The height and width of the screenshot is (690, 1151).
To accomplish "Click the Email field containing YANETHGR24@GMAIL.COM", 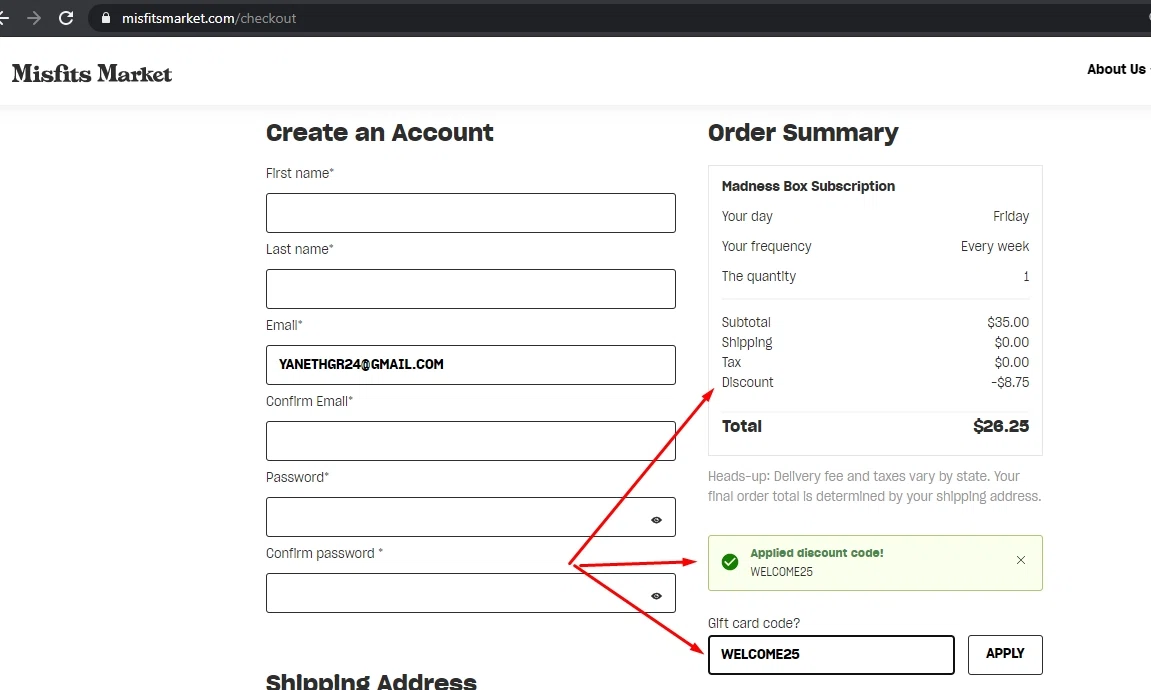I will (x=471, y=365).
